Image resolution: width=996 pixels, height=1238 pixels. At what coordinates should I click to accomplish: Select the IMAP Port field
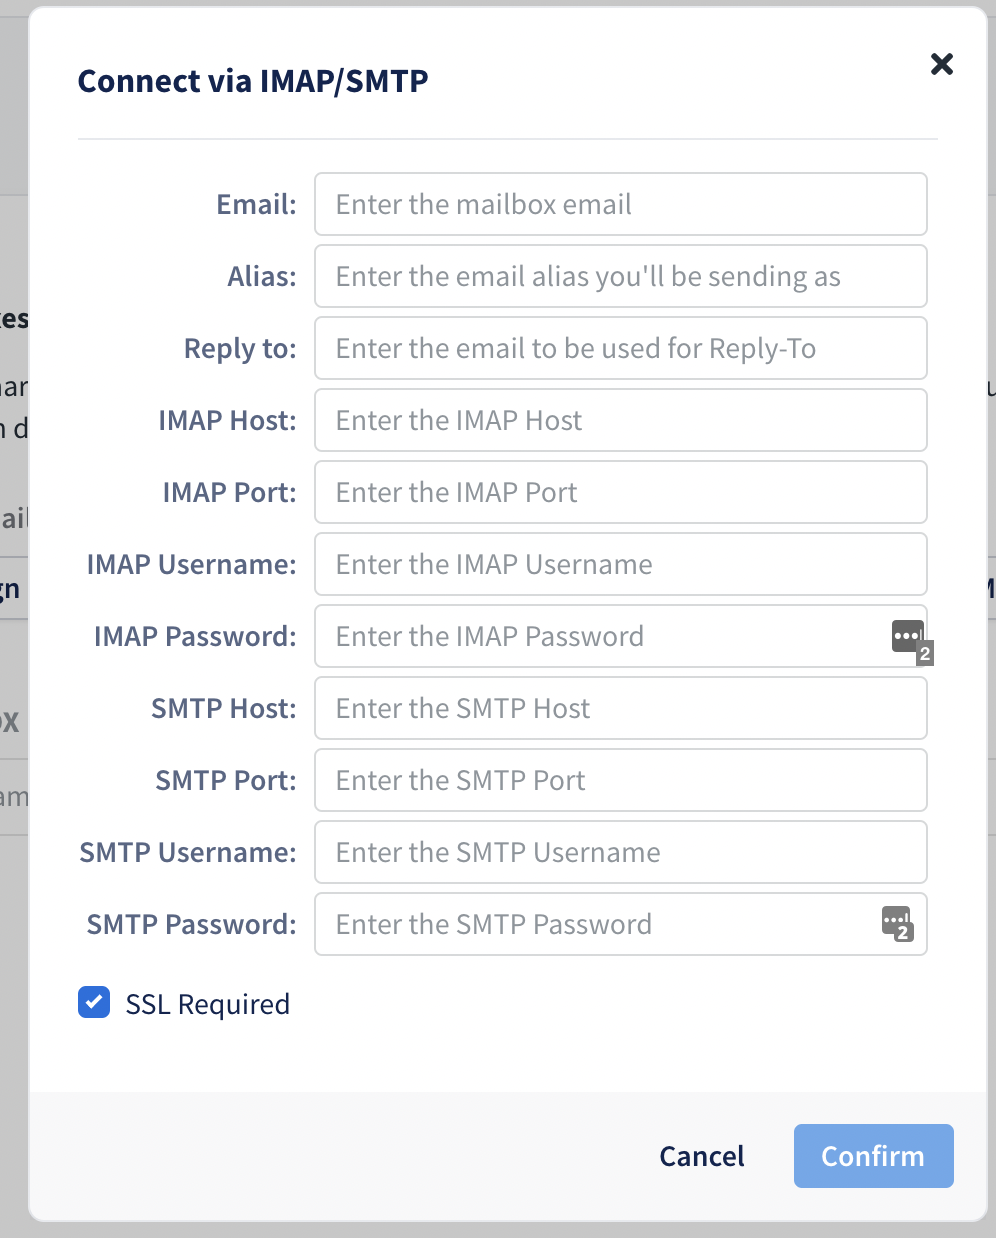[x=621, y=492]
